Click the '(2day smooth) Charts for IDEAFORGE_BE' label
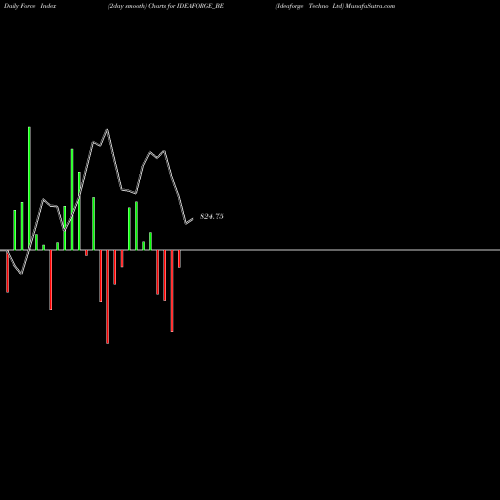This screenshot has height=500, width=500. 166,6
